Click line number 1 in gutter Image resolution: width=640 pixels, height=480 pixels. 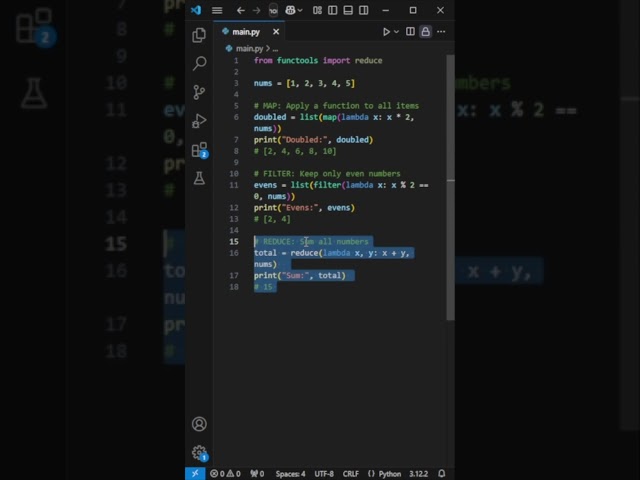click(236, 60)
